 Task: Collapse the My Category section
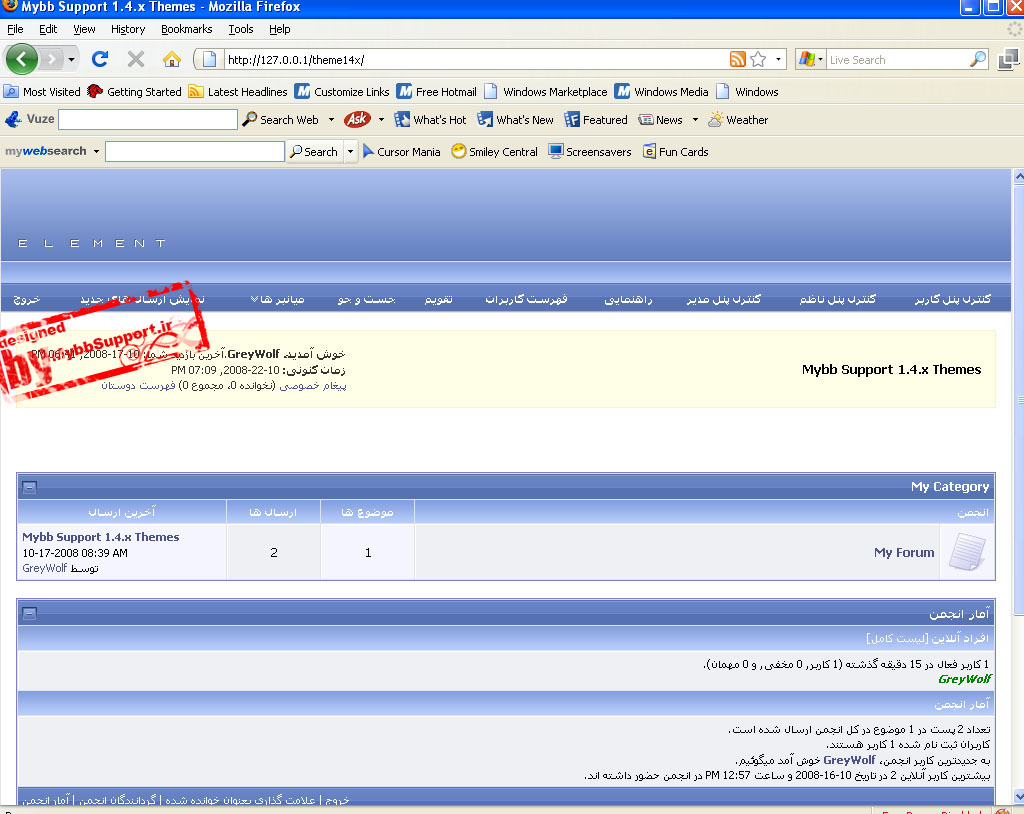[29, 487]
